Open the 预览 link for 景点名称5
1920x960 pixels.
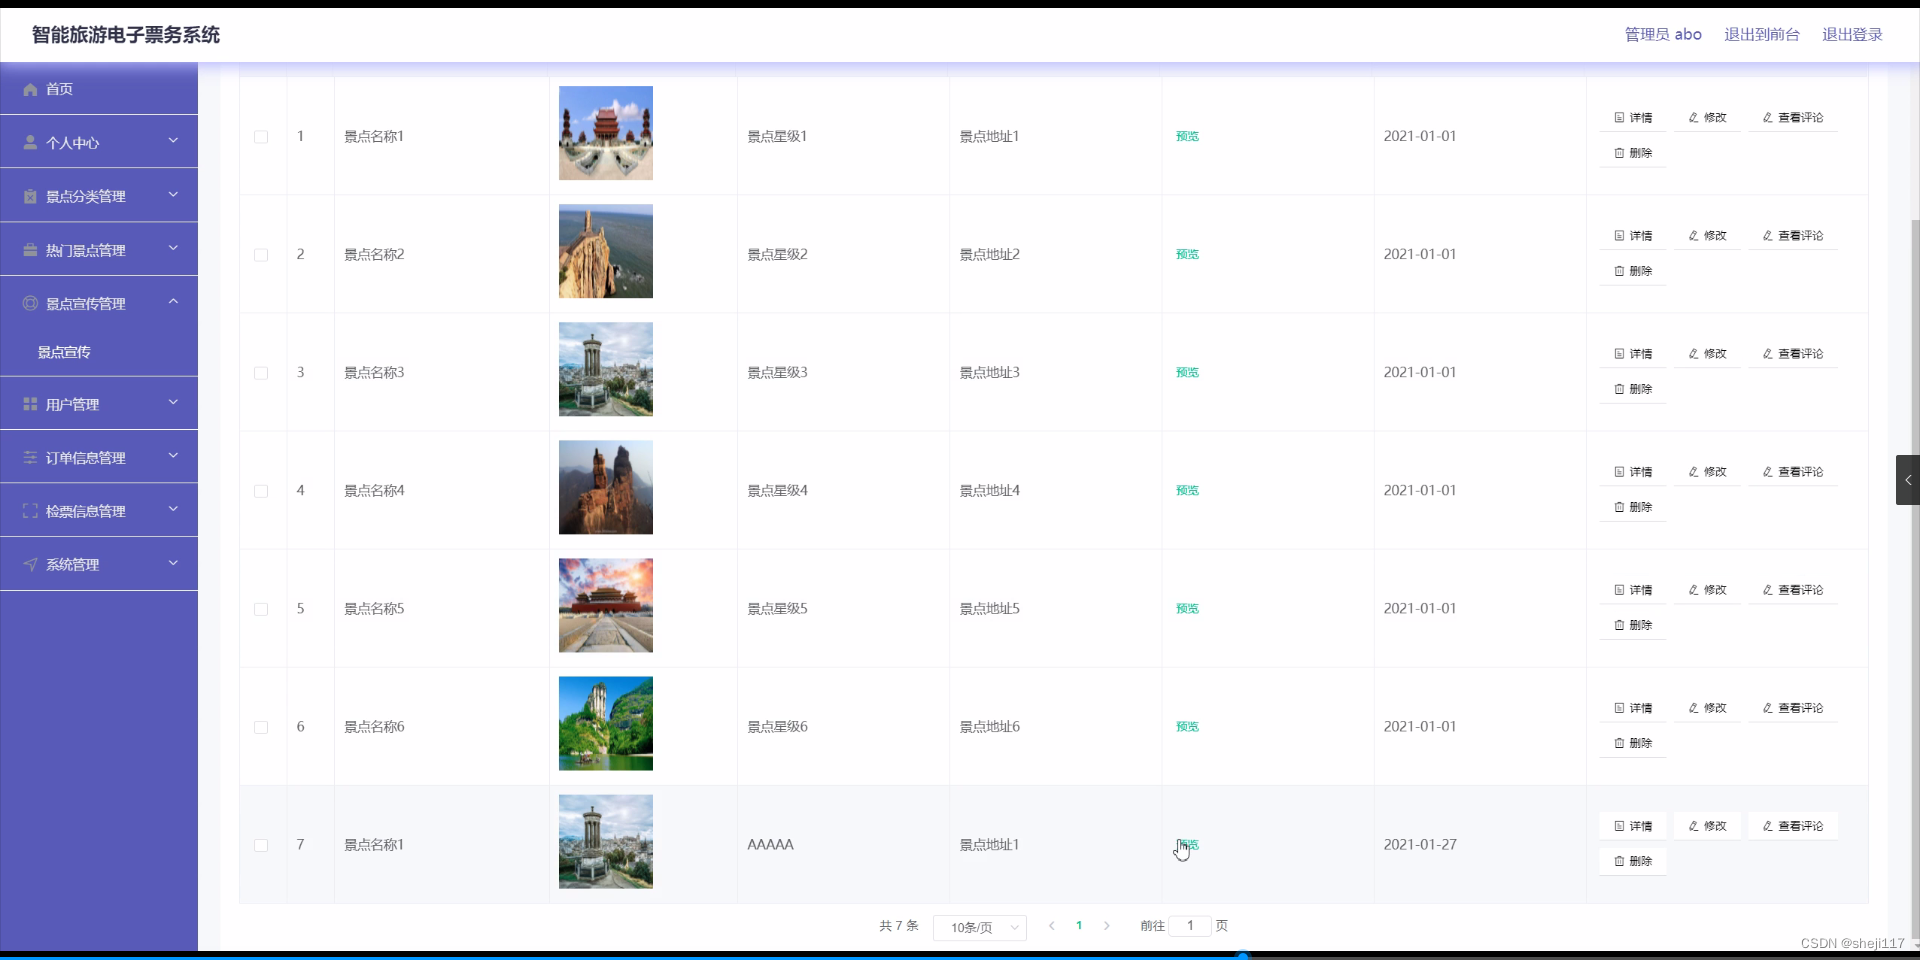pos(1187,608)
